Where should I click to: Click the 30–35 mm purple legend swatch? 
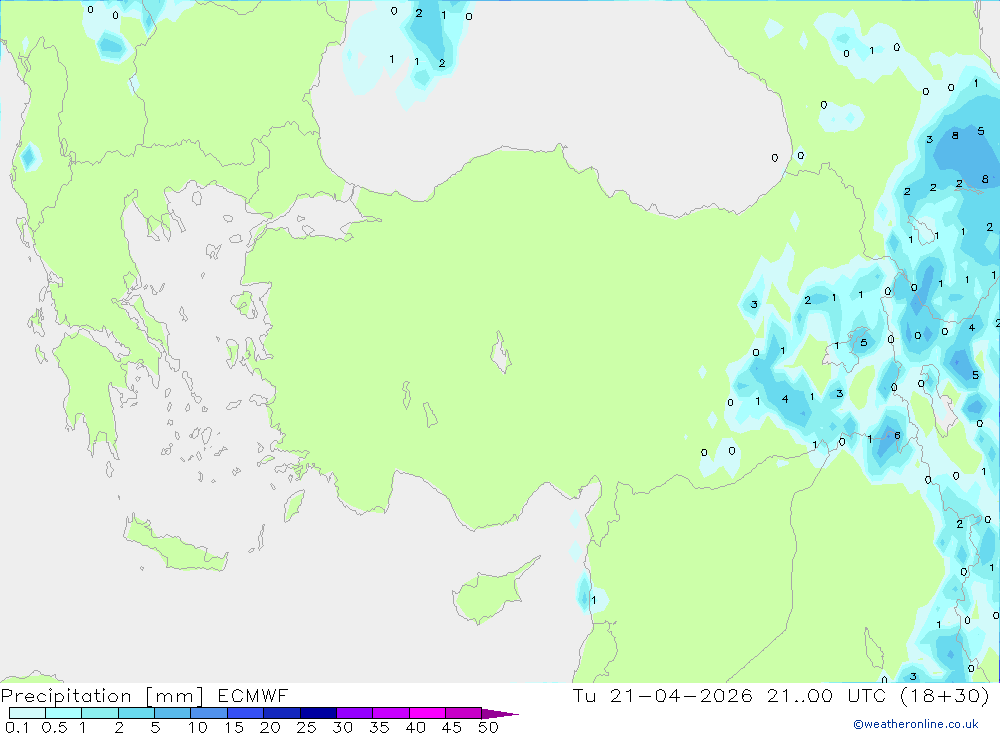click(x=355, y=713)
